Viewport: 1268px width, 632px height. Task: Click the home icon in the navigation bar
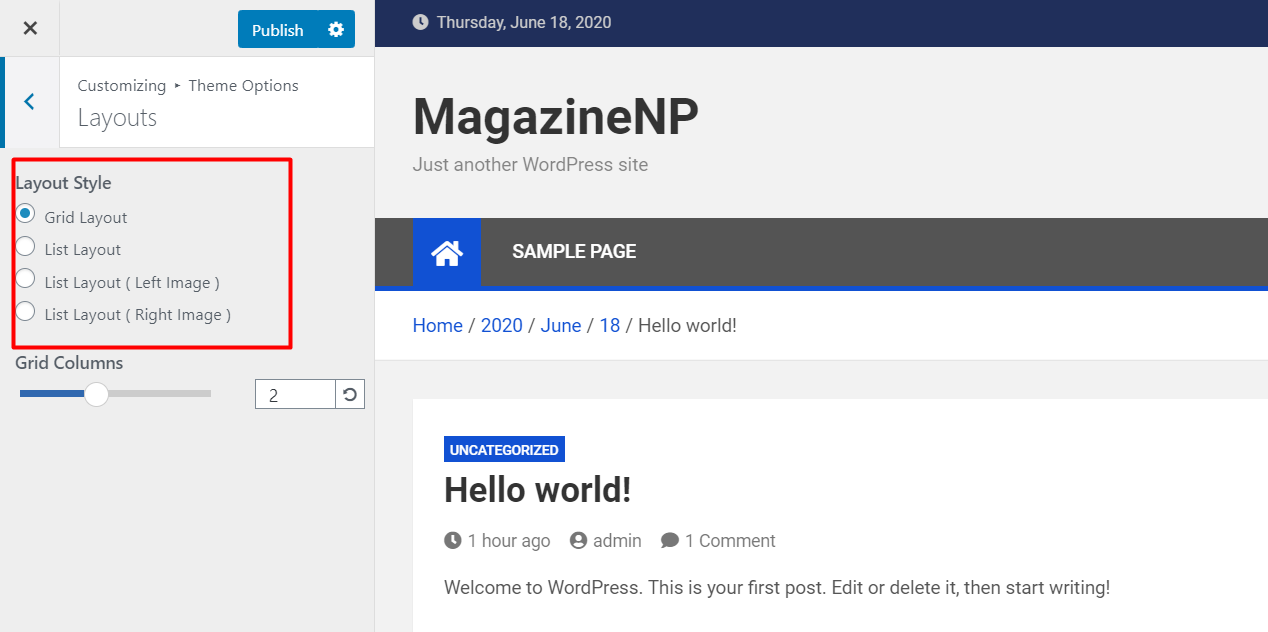pyautogui.click(x=447, y=252)
